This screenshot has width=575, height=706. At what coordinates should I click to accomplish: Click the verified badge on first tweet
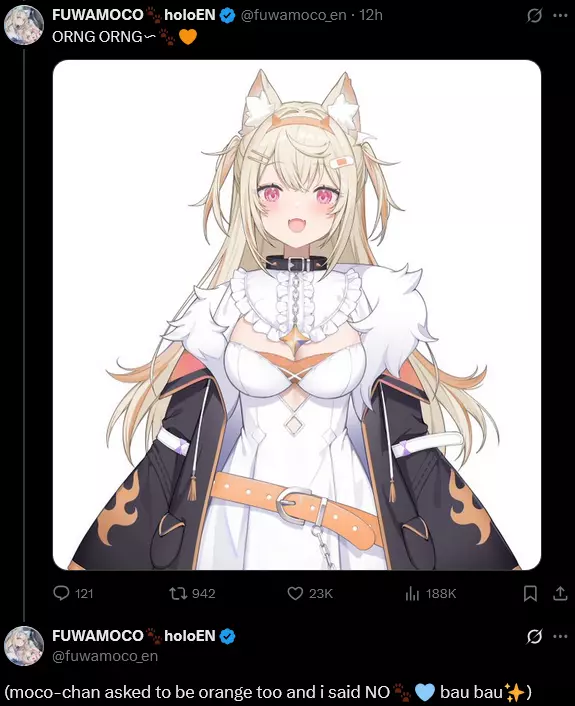pos(227,16)
